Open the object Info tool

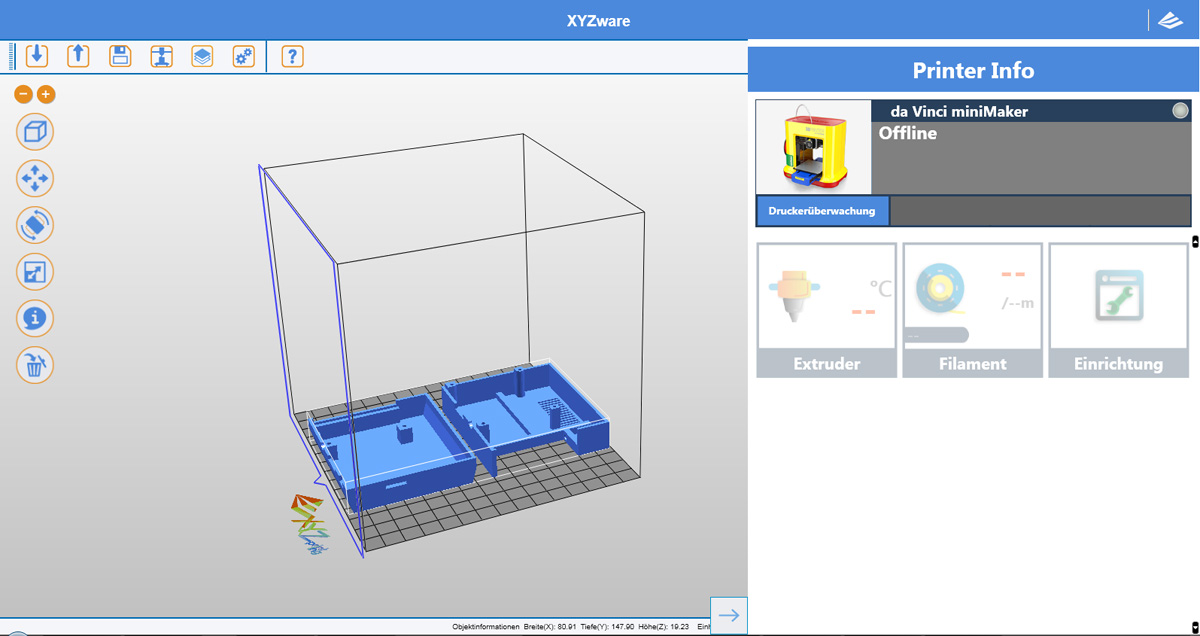(35, 318)
